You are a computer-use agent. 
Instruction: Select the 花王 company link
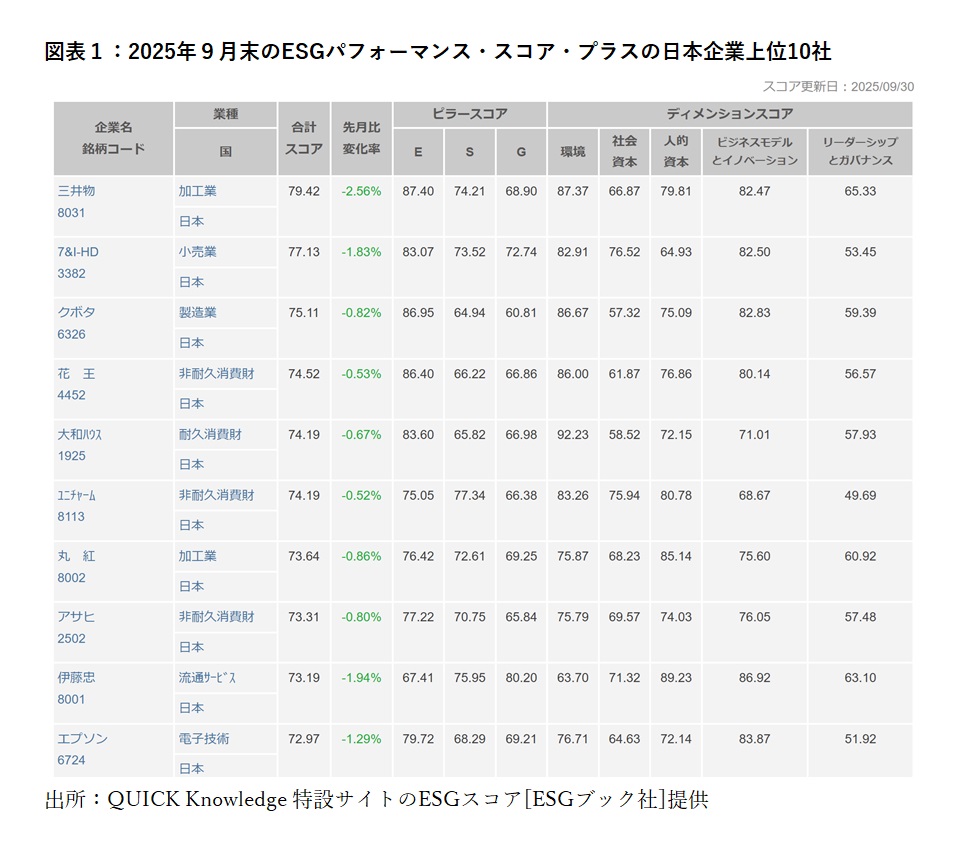pyautogui.click(x=77, y=374)
